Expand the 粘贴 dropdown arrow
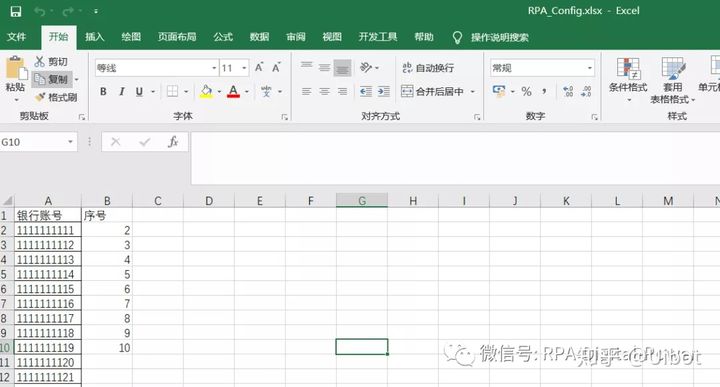The height and width of the screenshot is (387, 720). tap(16, 99)
